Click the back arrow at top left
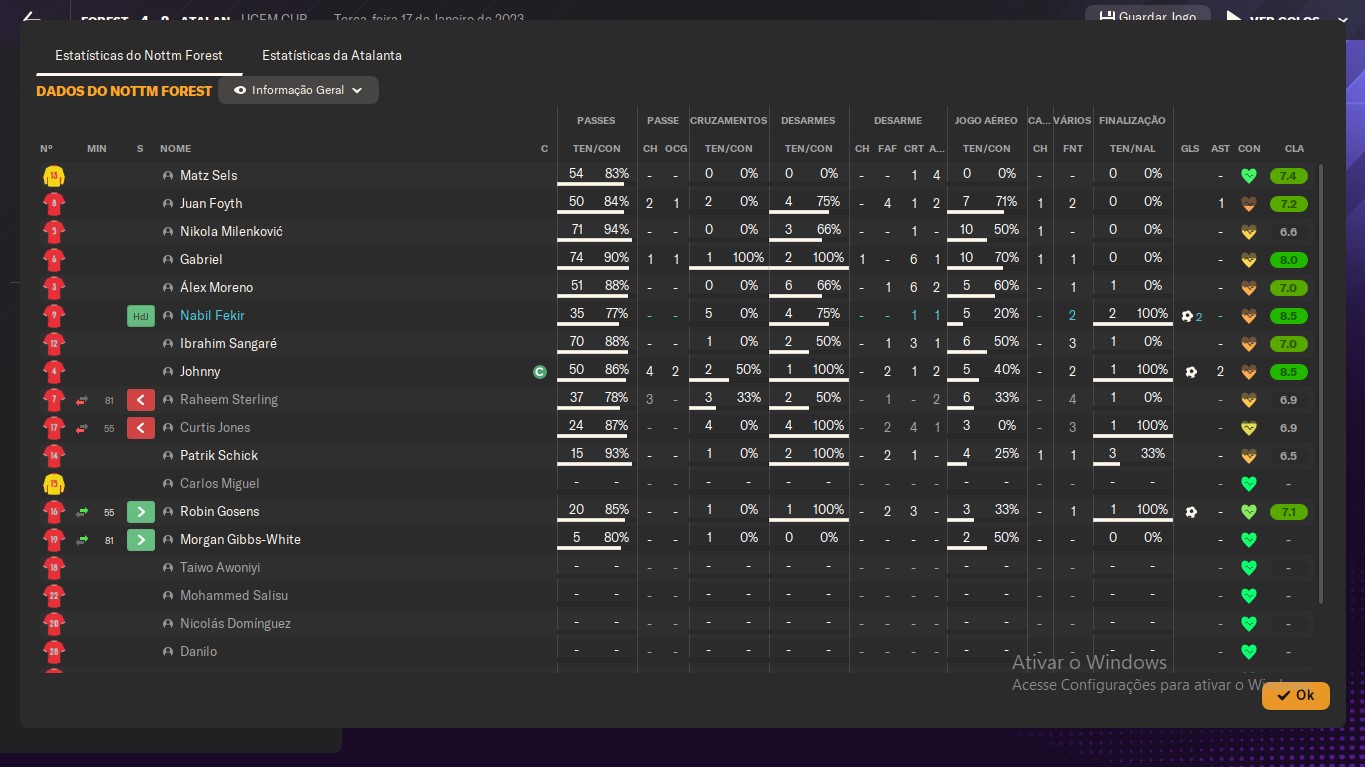 click(31, 17)
